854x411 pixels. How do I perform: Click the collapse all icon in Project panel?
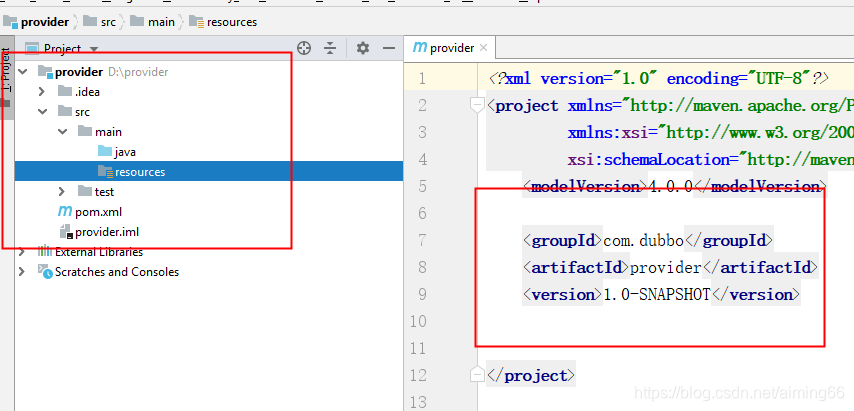(330, 48)
